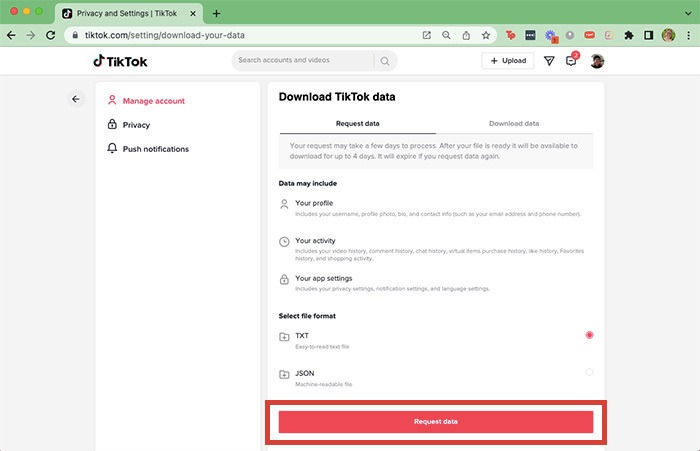The image size is (700, 451).
Task: Click the red Tp extension icon
Action: pos(510,35)
